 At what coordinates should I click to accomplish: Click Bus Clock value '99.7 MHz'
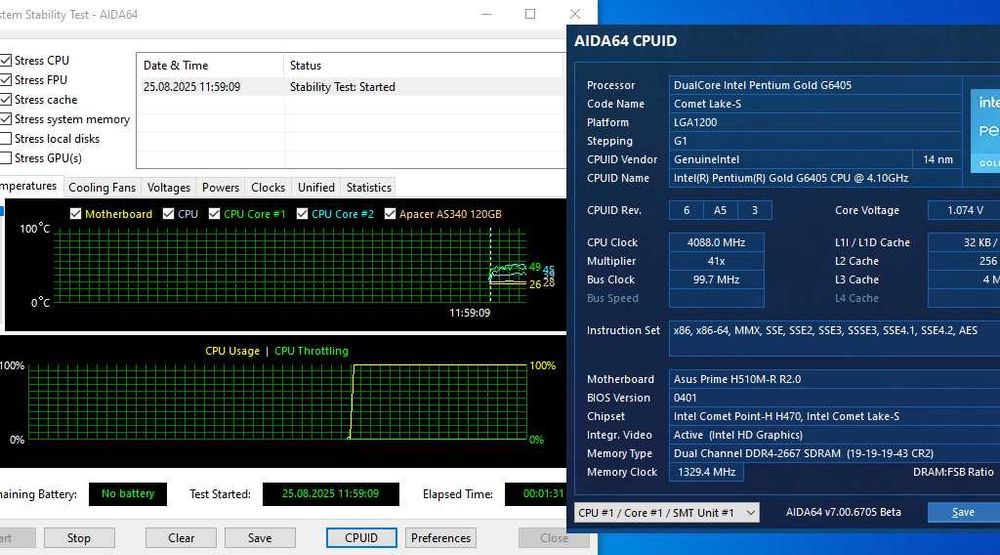(x=716, y=279)
